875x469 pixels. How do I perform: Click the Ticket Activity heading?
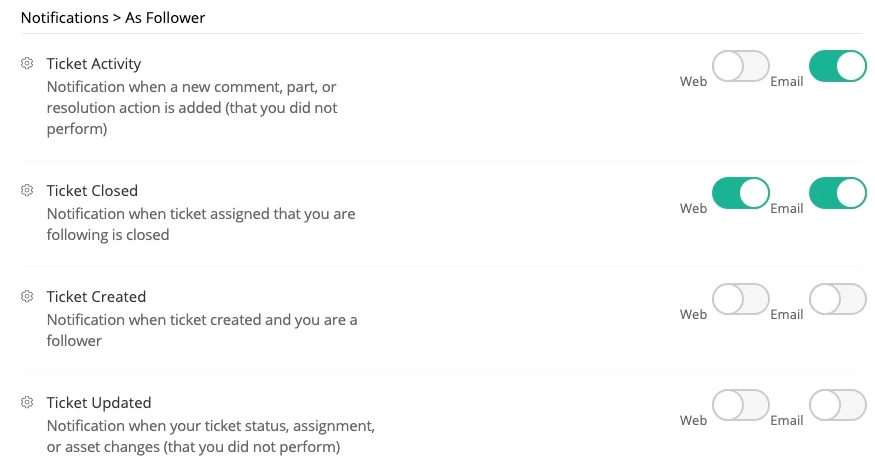(94, 64)
